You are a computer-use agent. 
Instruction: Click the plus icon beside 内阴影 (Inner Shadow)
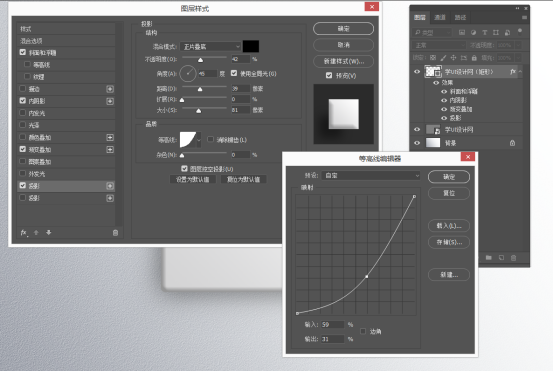click(x=110, y=101)
